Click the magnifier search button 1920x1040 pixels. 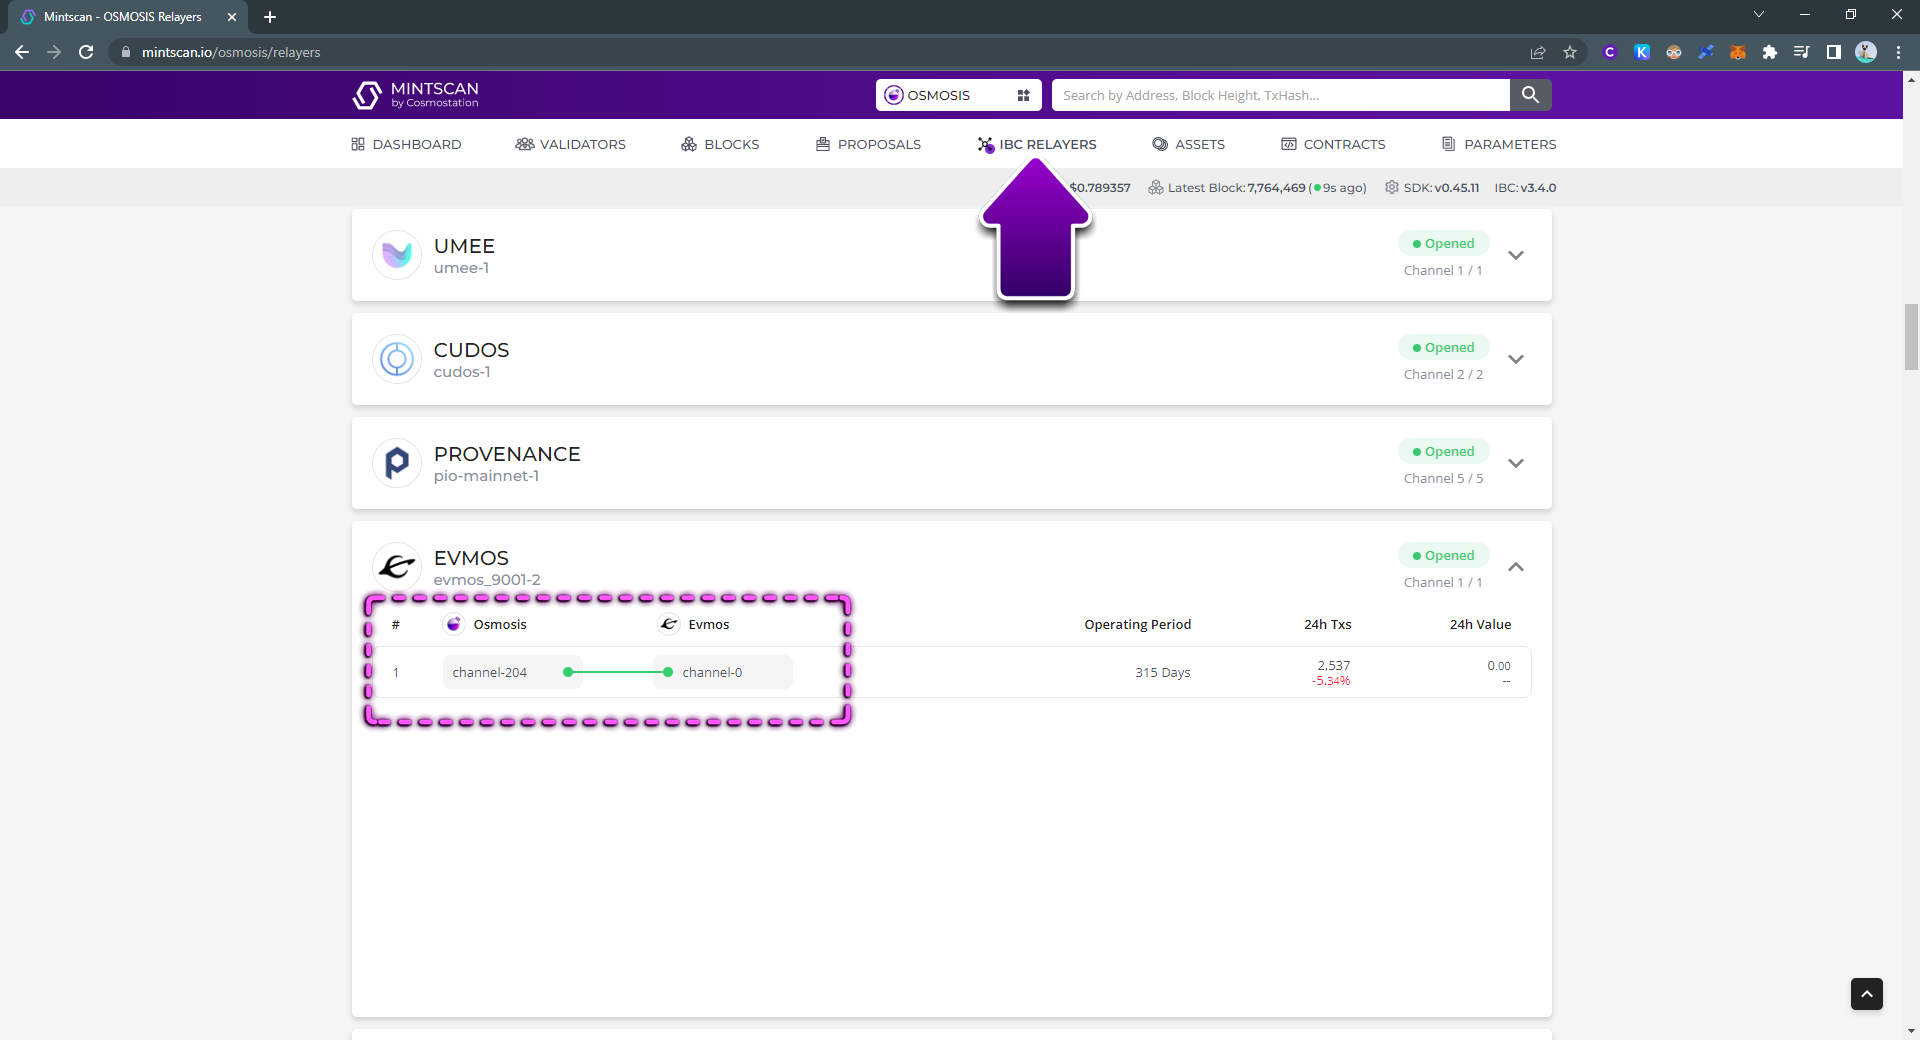1530,95
